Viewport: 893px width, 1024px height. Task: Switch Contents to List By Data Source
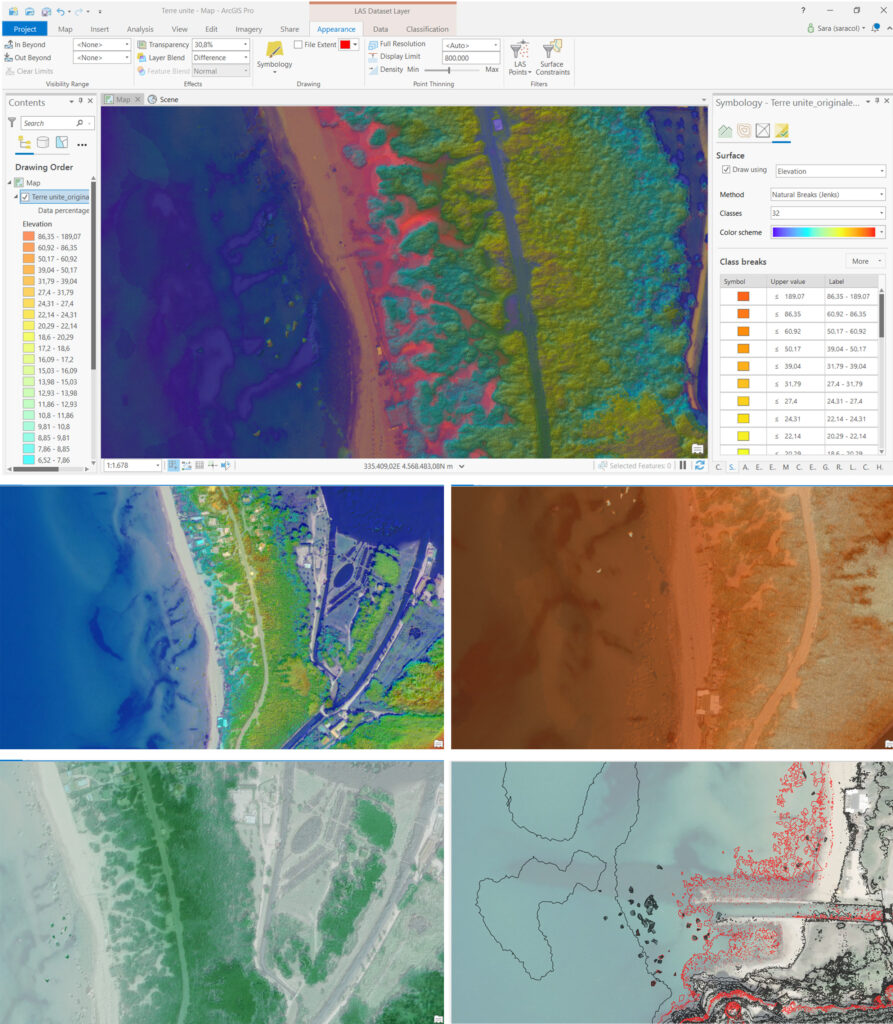coord(43,143)
